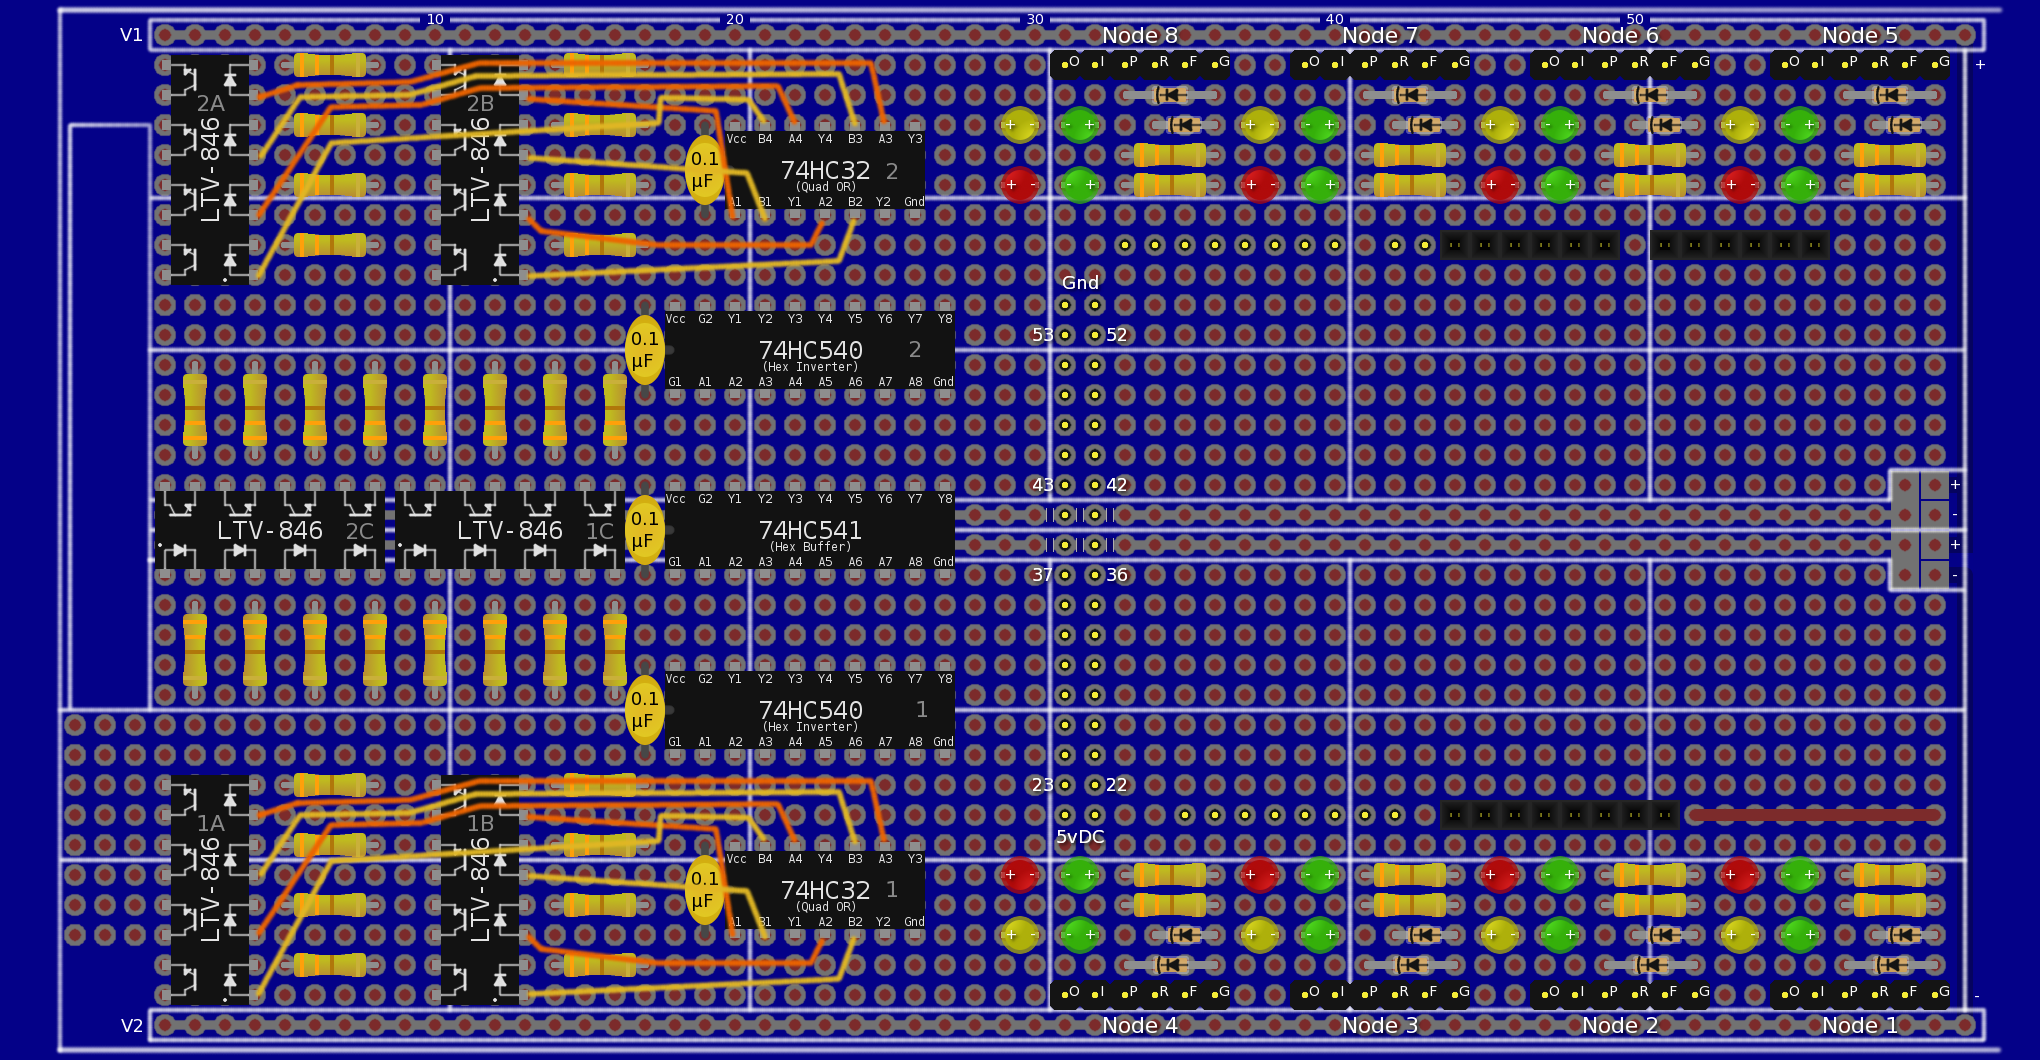
Task: Select the V1 rail label
Action: pos(131,35)
